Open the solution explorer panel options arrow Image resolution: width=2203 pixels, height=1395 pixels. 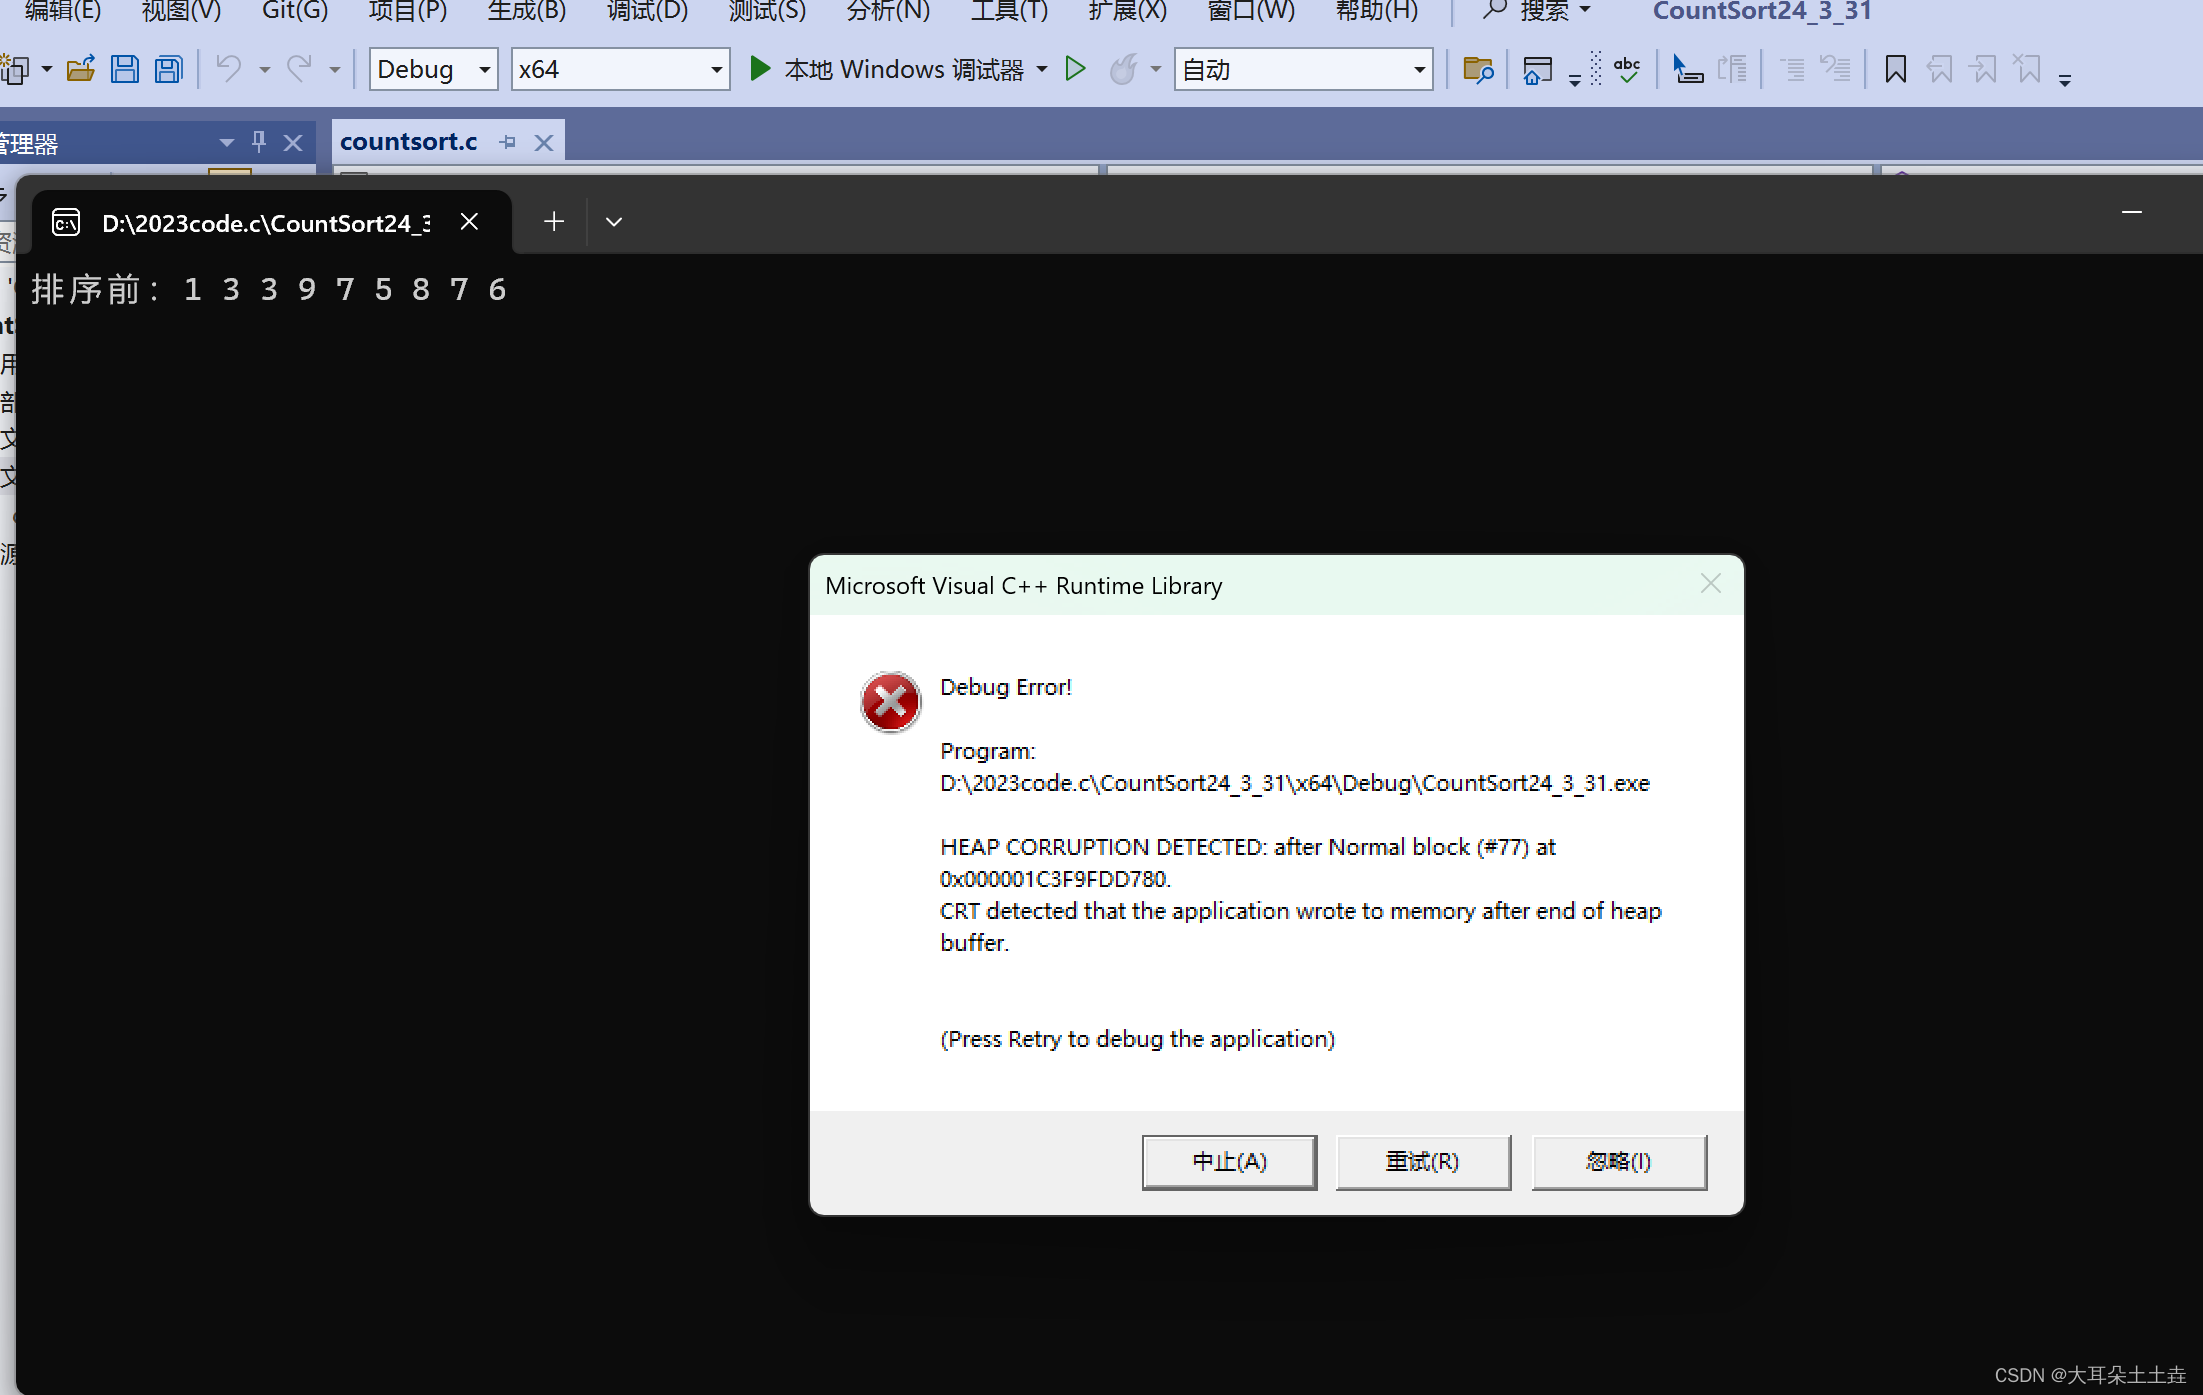[227, 142]
